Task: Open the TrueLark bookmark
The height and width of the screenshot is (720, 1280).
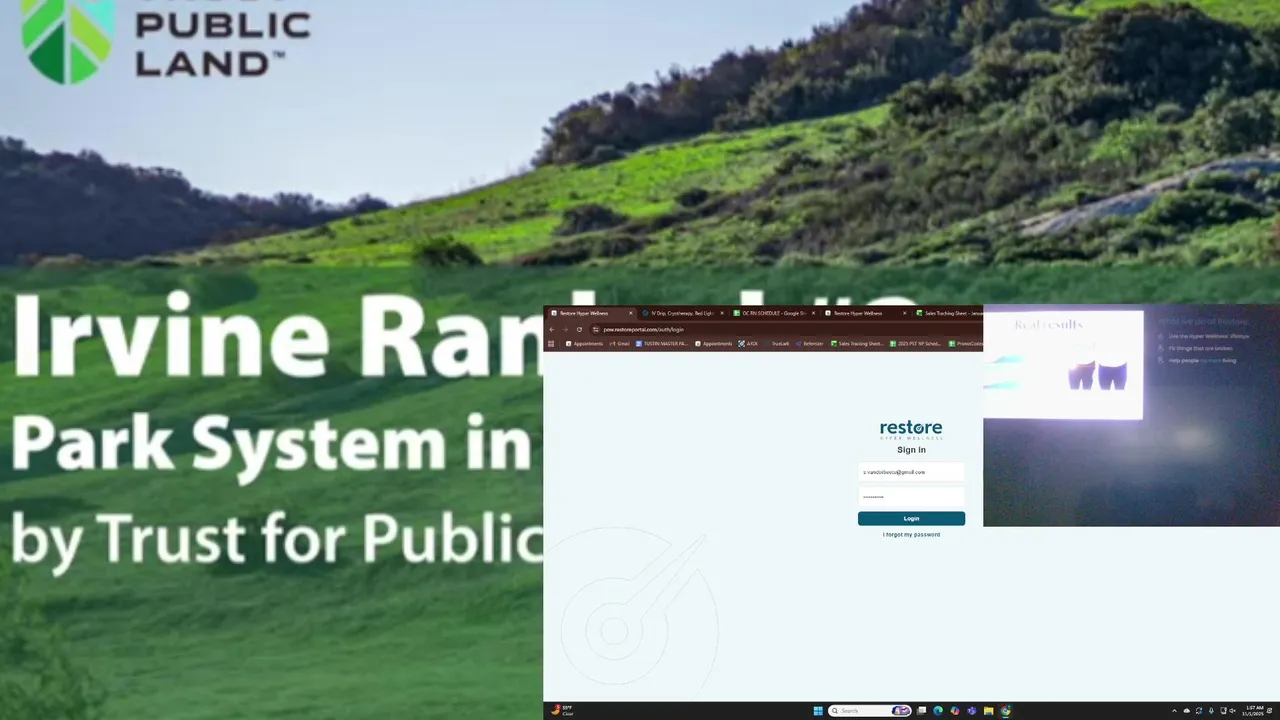Action: pyautogui.click(x=776, y=343)
